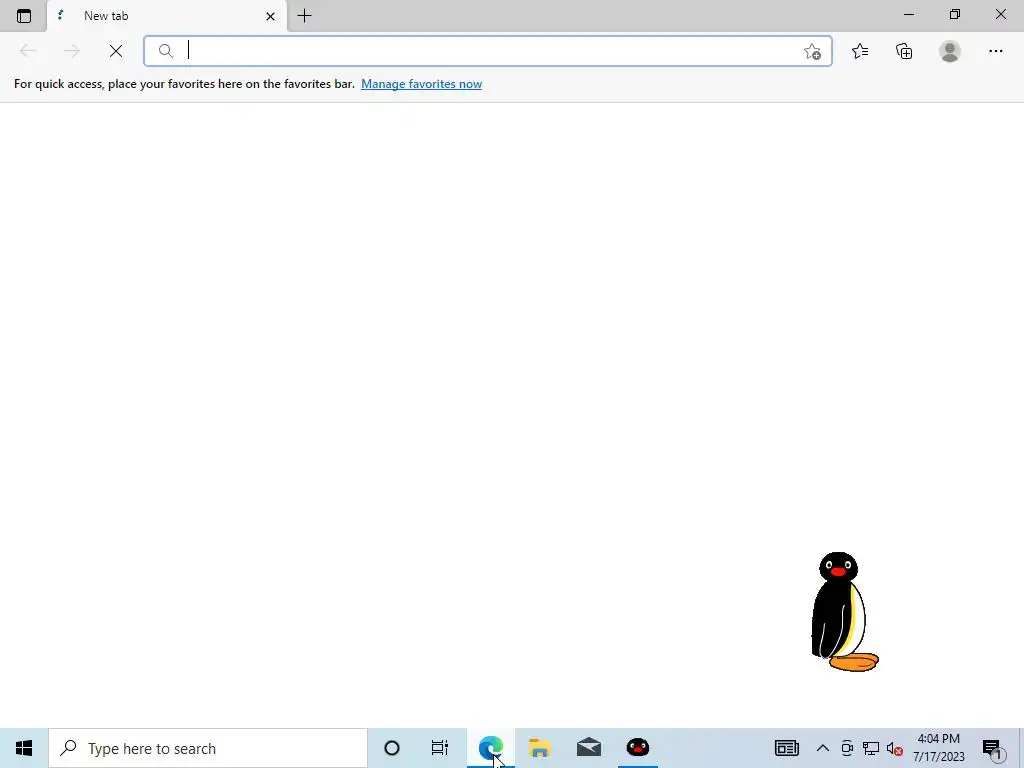Screen dimensions: 1024x768
Task: Select the New tab browser tab
Action: tap(167, 16)
